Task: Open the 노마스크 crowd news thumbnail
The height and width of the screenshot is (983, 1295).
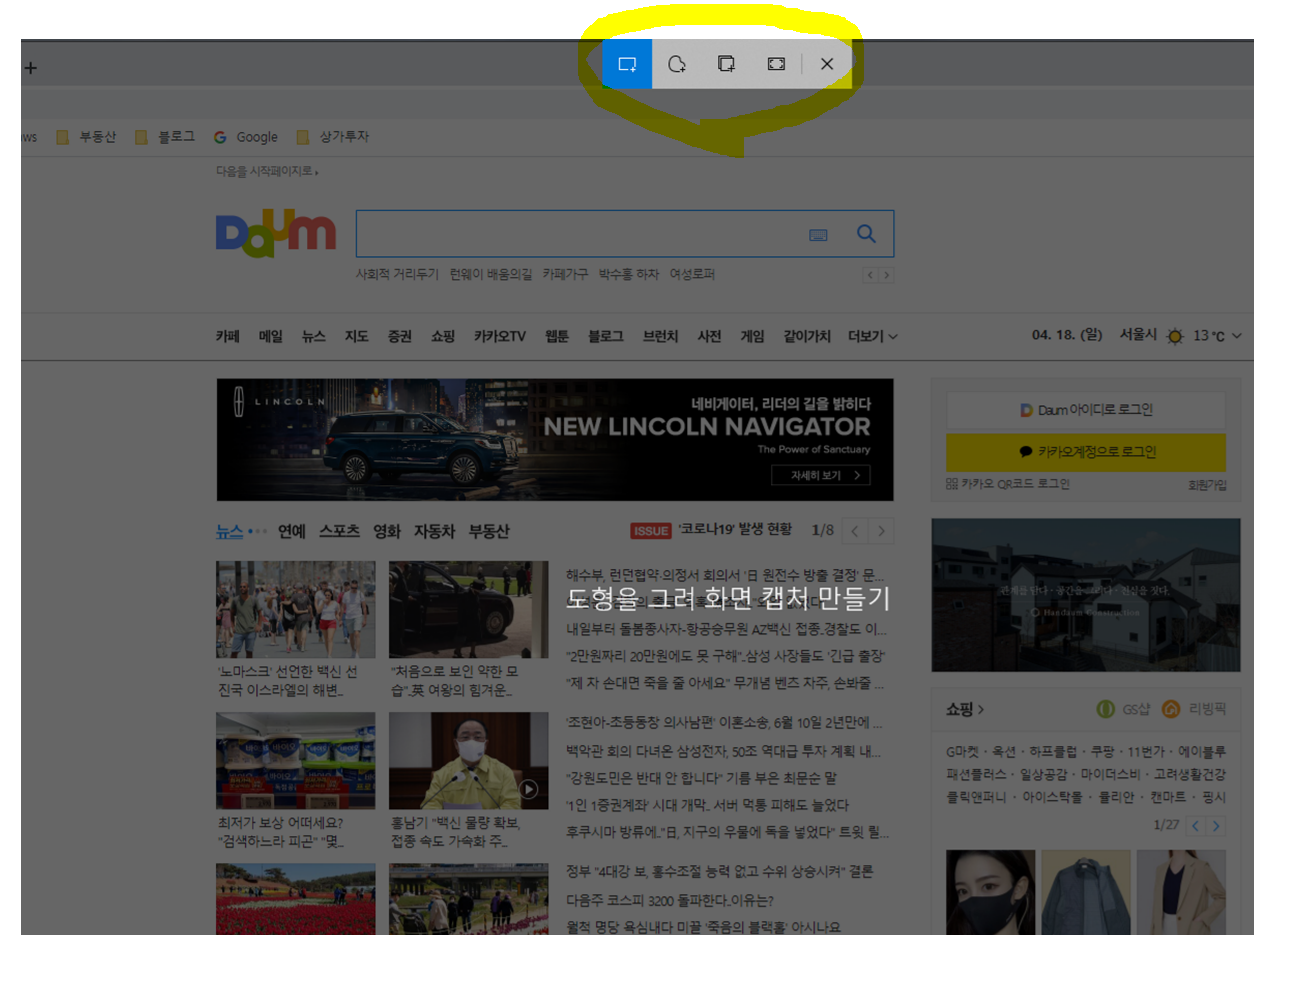Action: click(x=295, y=609)
